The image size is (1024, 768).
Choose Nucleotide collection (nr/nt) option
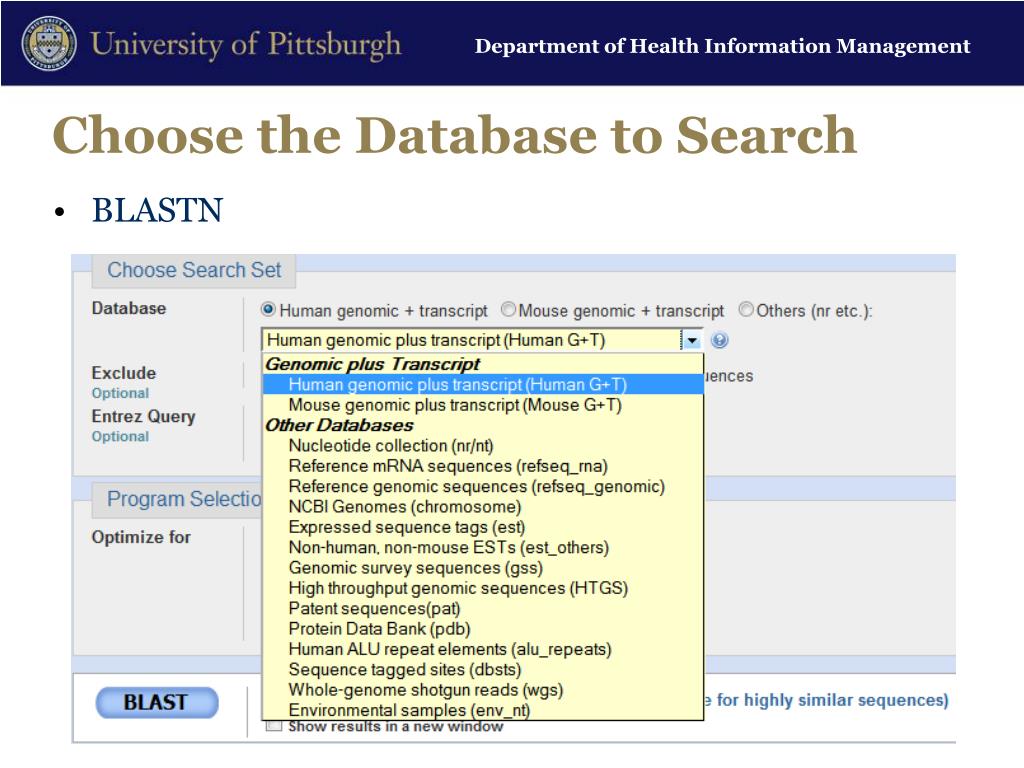(x=483, y=445)
